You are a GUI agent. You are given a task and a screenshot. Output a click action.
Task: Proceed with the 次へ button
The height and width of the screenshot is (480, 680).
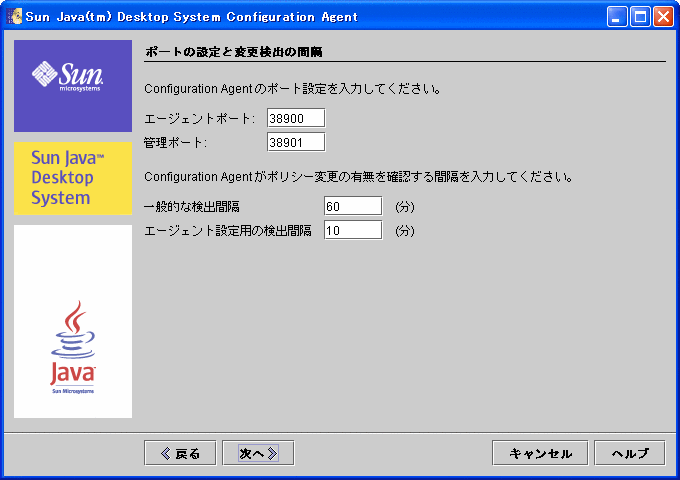(x=258, y=453)
